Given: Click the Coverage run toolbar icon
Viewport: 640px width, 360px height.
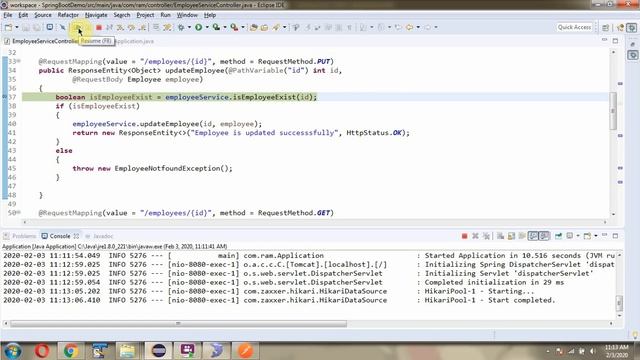Looking at the screenshot, I should (x=216, y=27).
